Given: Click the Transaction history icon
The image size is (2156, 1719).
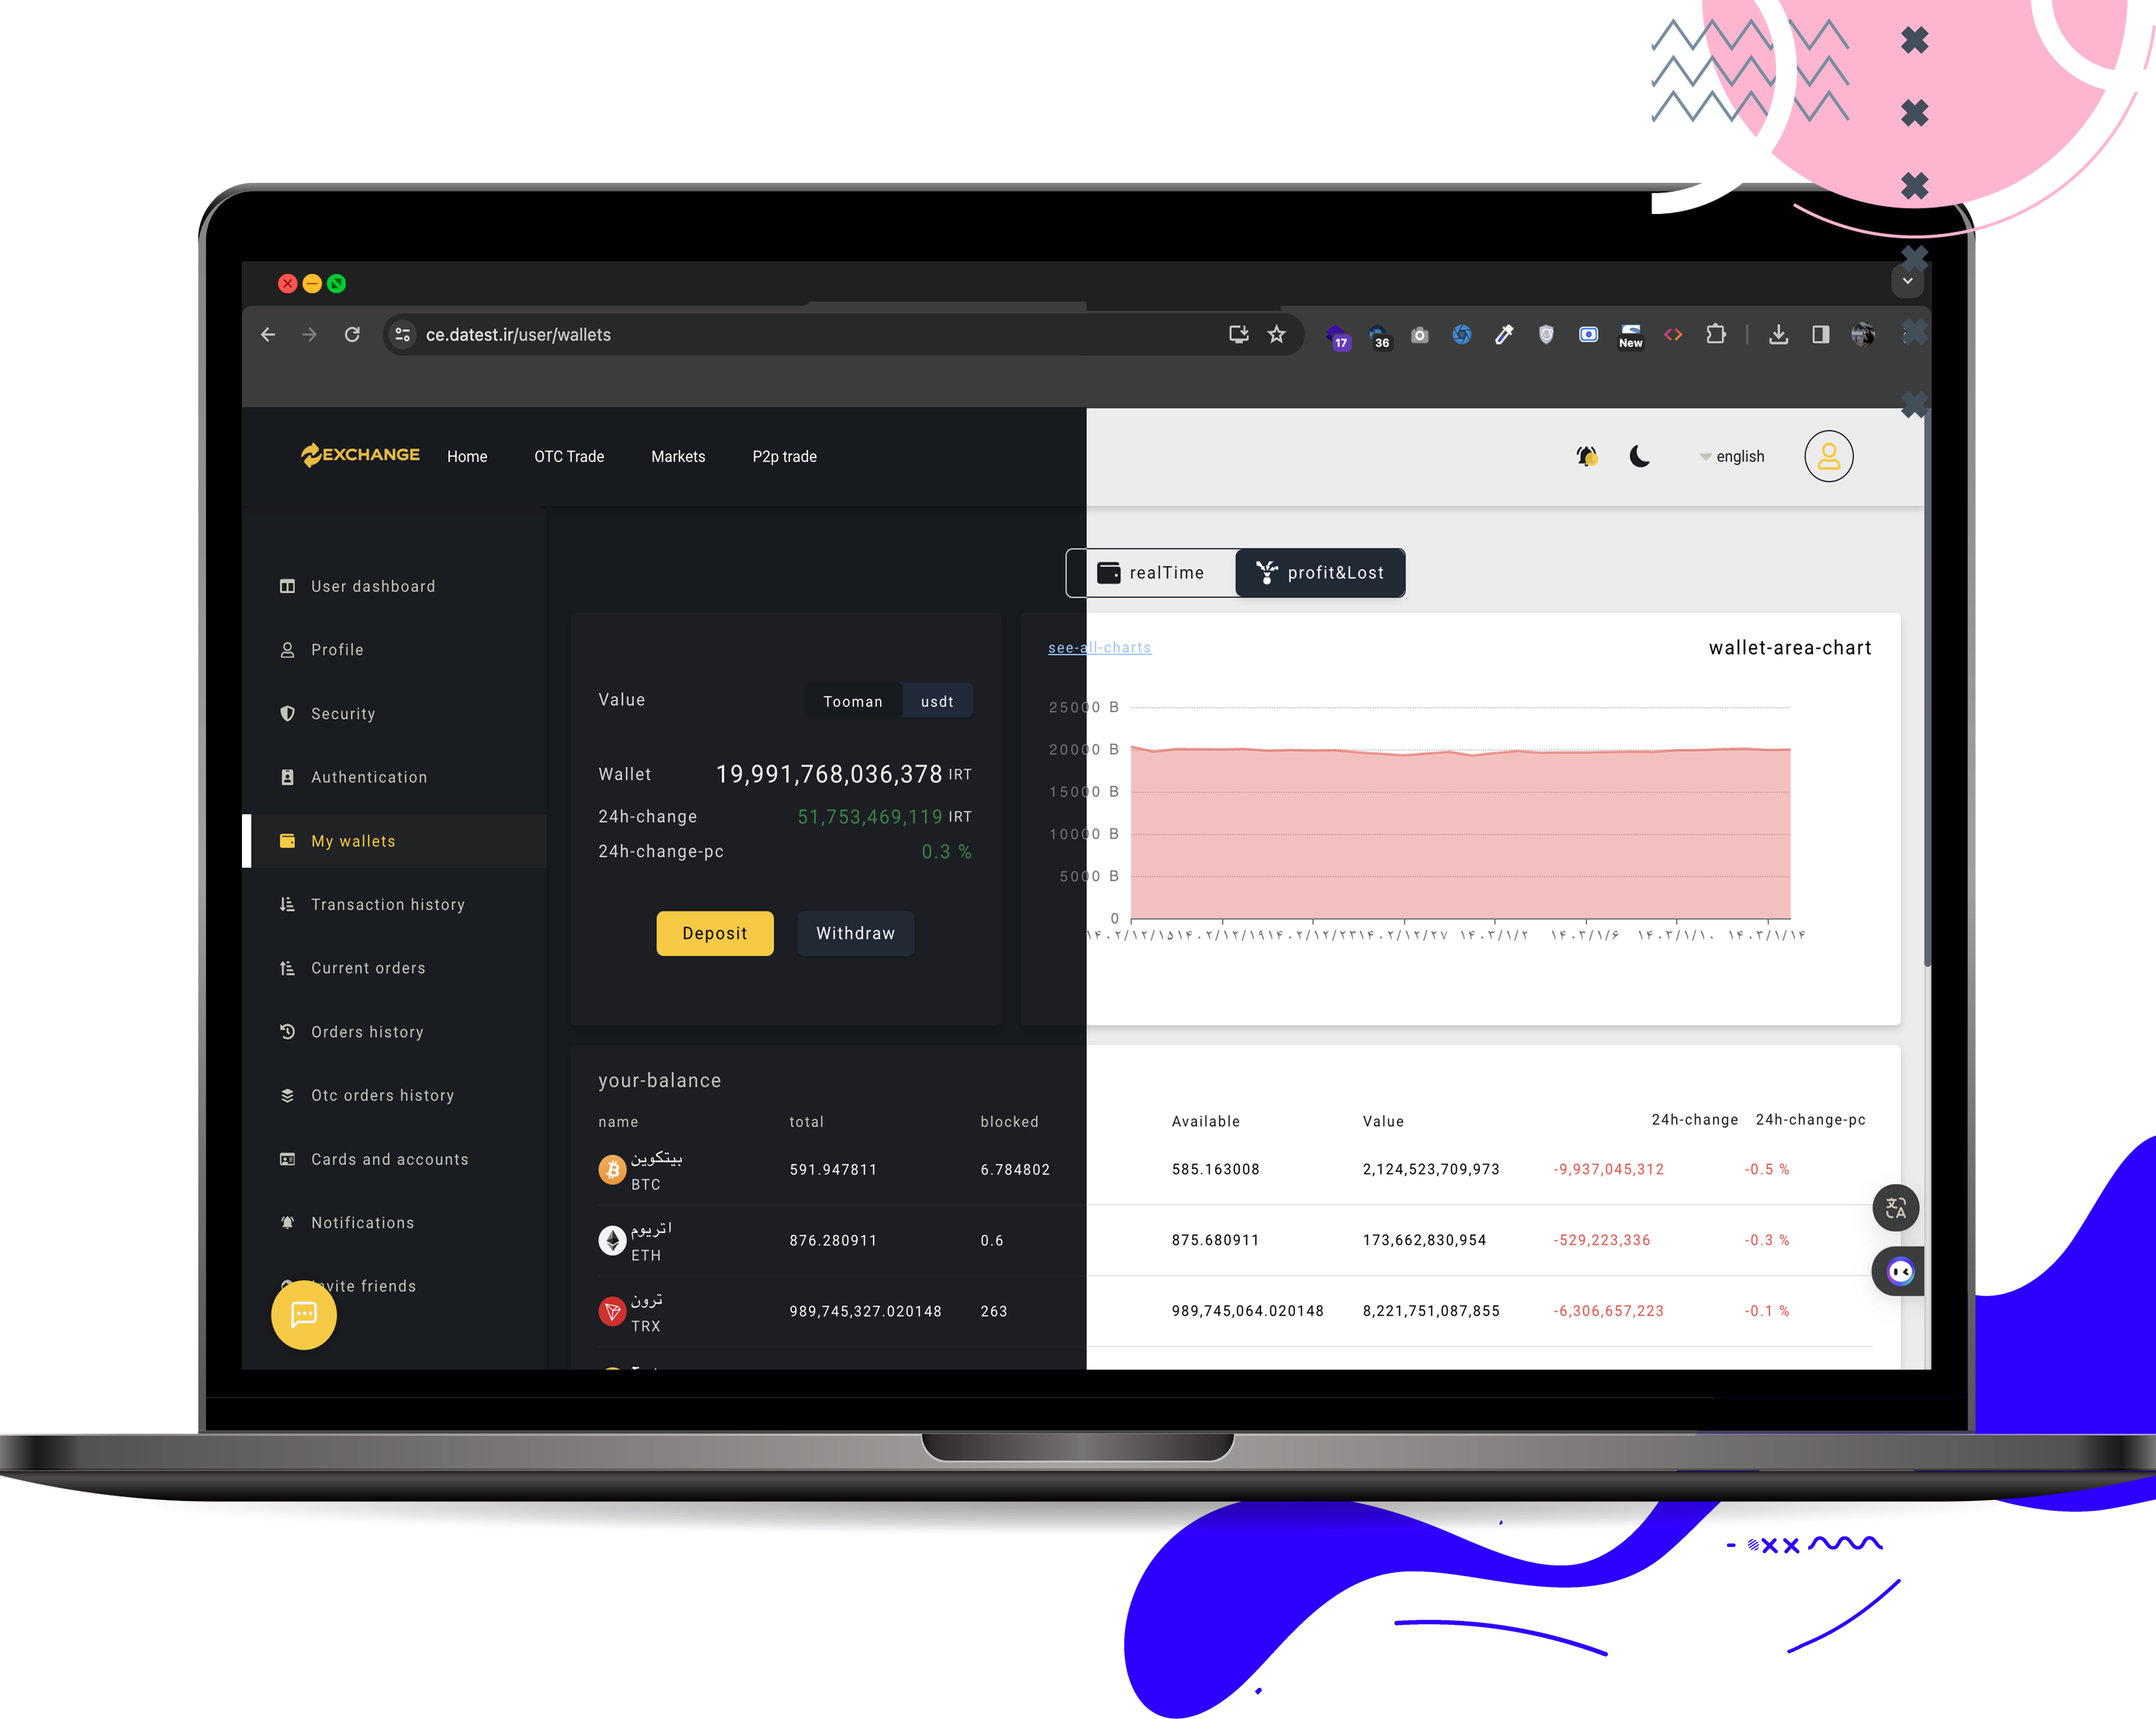Looking at the screenshot, I should click(286, 903).
